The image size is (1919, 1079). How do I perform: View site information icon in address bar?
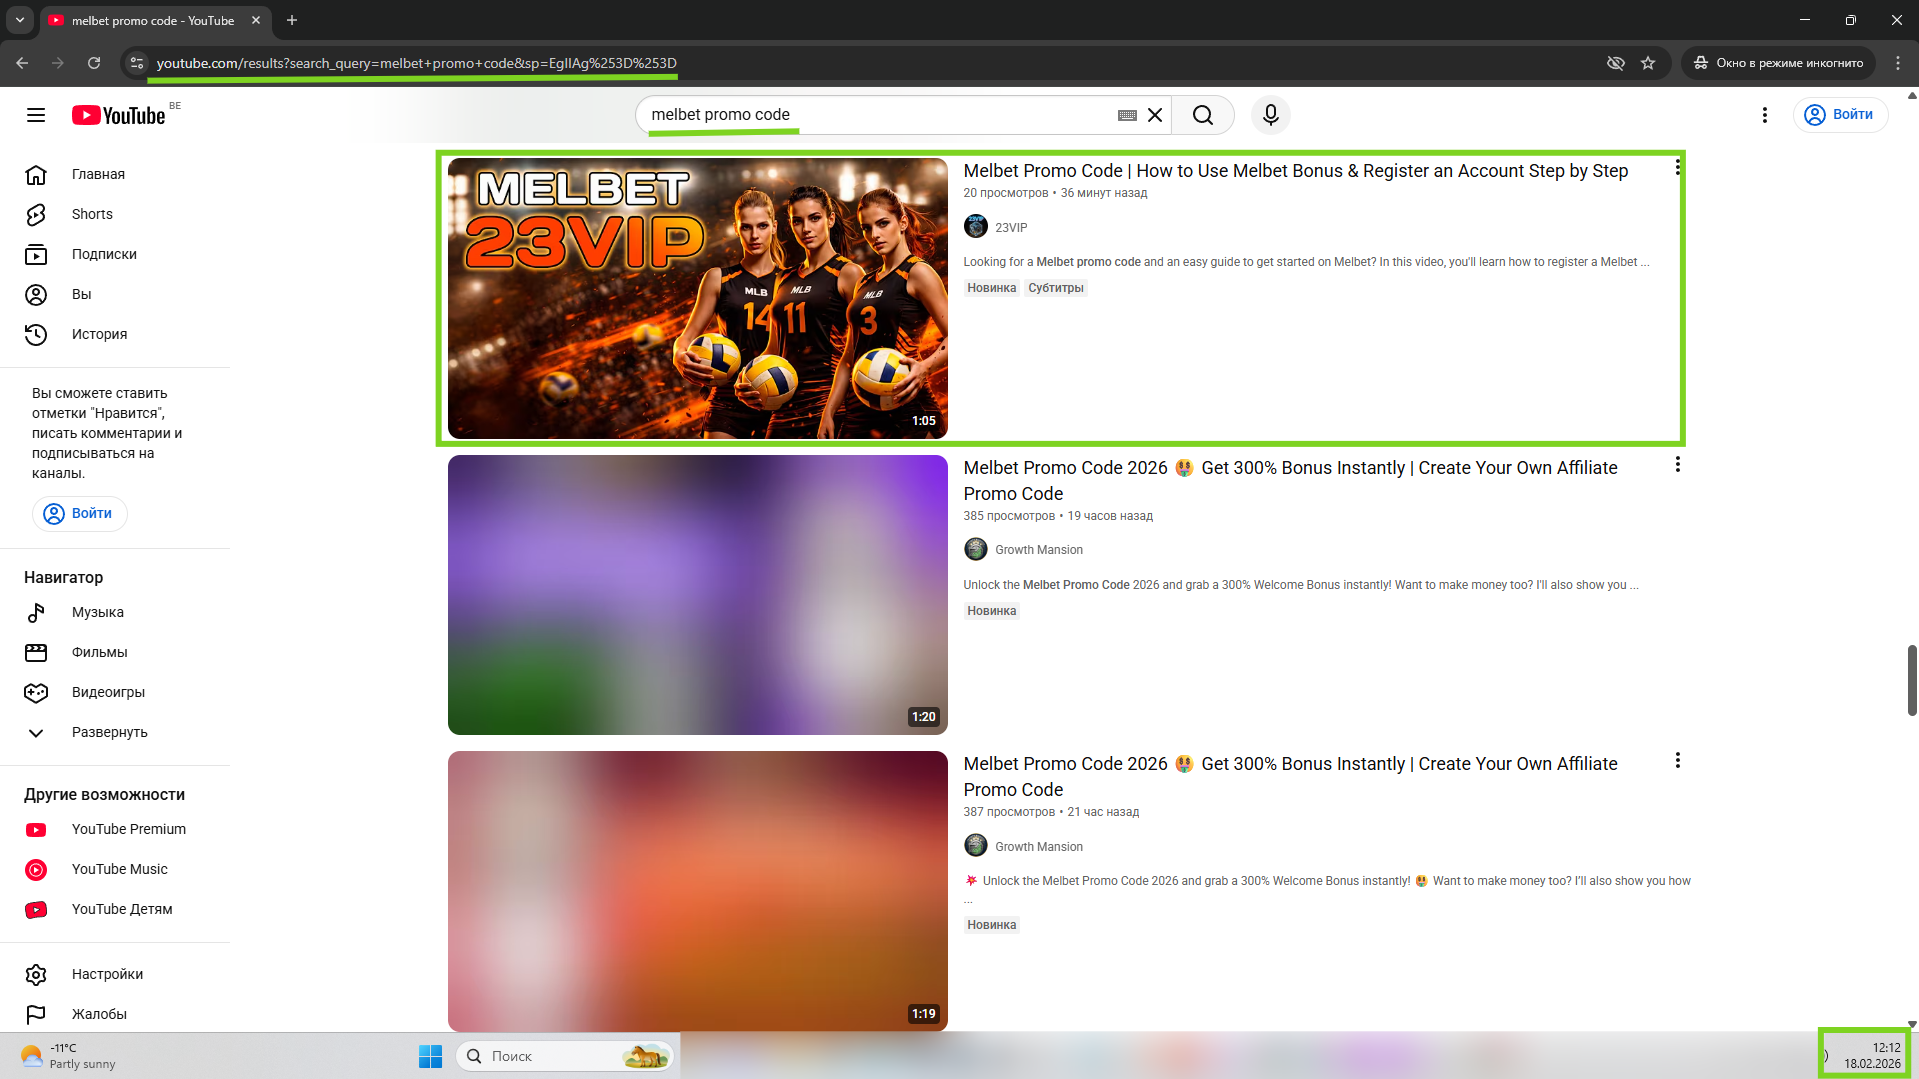pos(137,63)
